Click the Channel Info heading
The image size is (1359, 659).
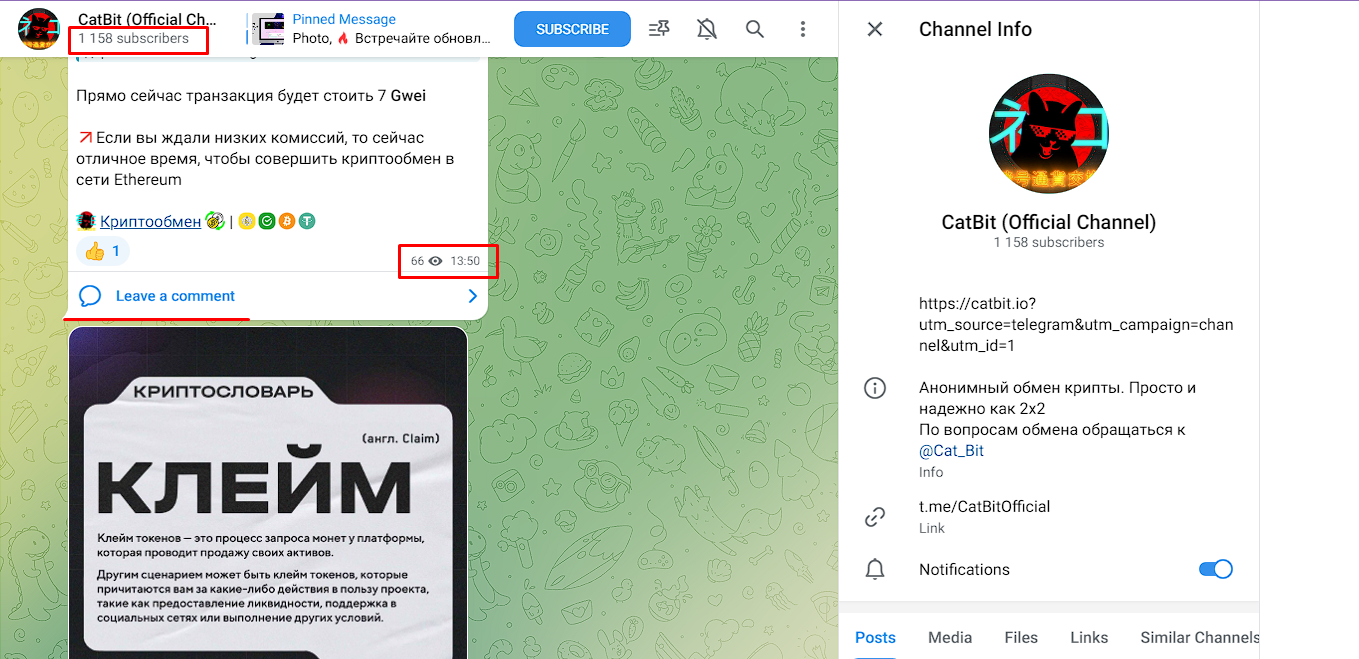point(975,29)
